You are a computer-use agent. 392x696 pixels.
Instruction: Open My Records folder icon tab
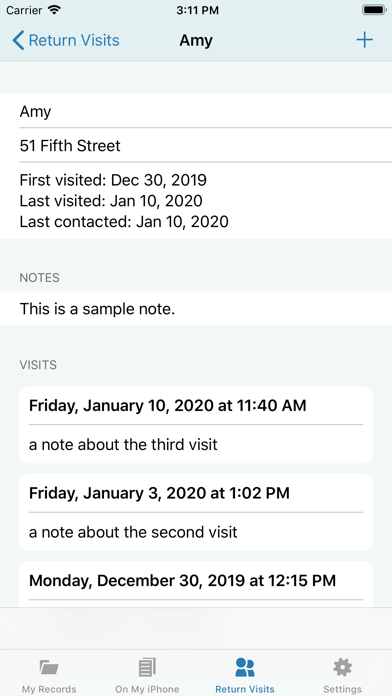coord(49,667)
